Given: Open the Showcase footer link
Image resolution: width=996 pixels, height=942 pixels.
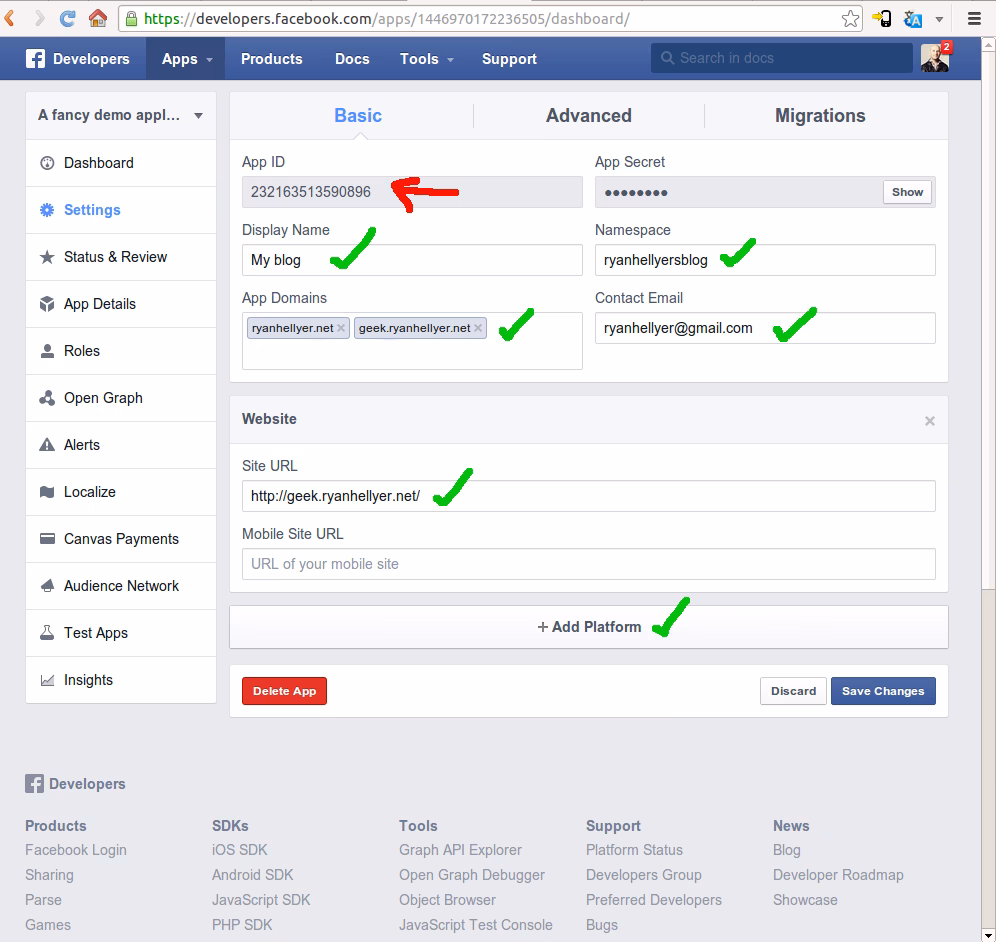Looking at the screenshot, I should pos(805,899).
